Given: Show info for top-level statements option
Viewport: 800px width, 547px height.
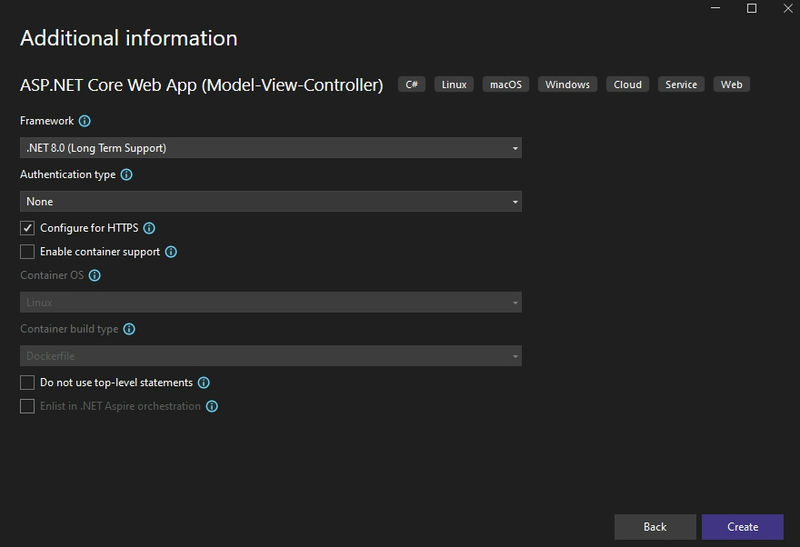Looking at the screenshot, I should (x=204, y=383).
